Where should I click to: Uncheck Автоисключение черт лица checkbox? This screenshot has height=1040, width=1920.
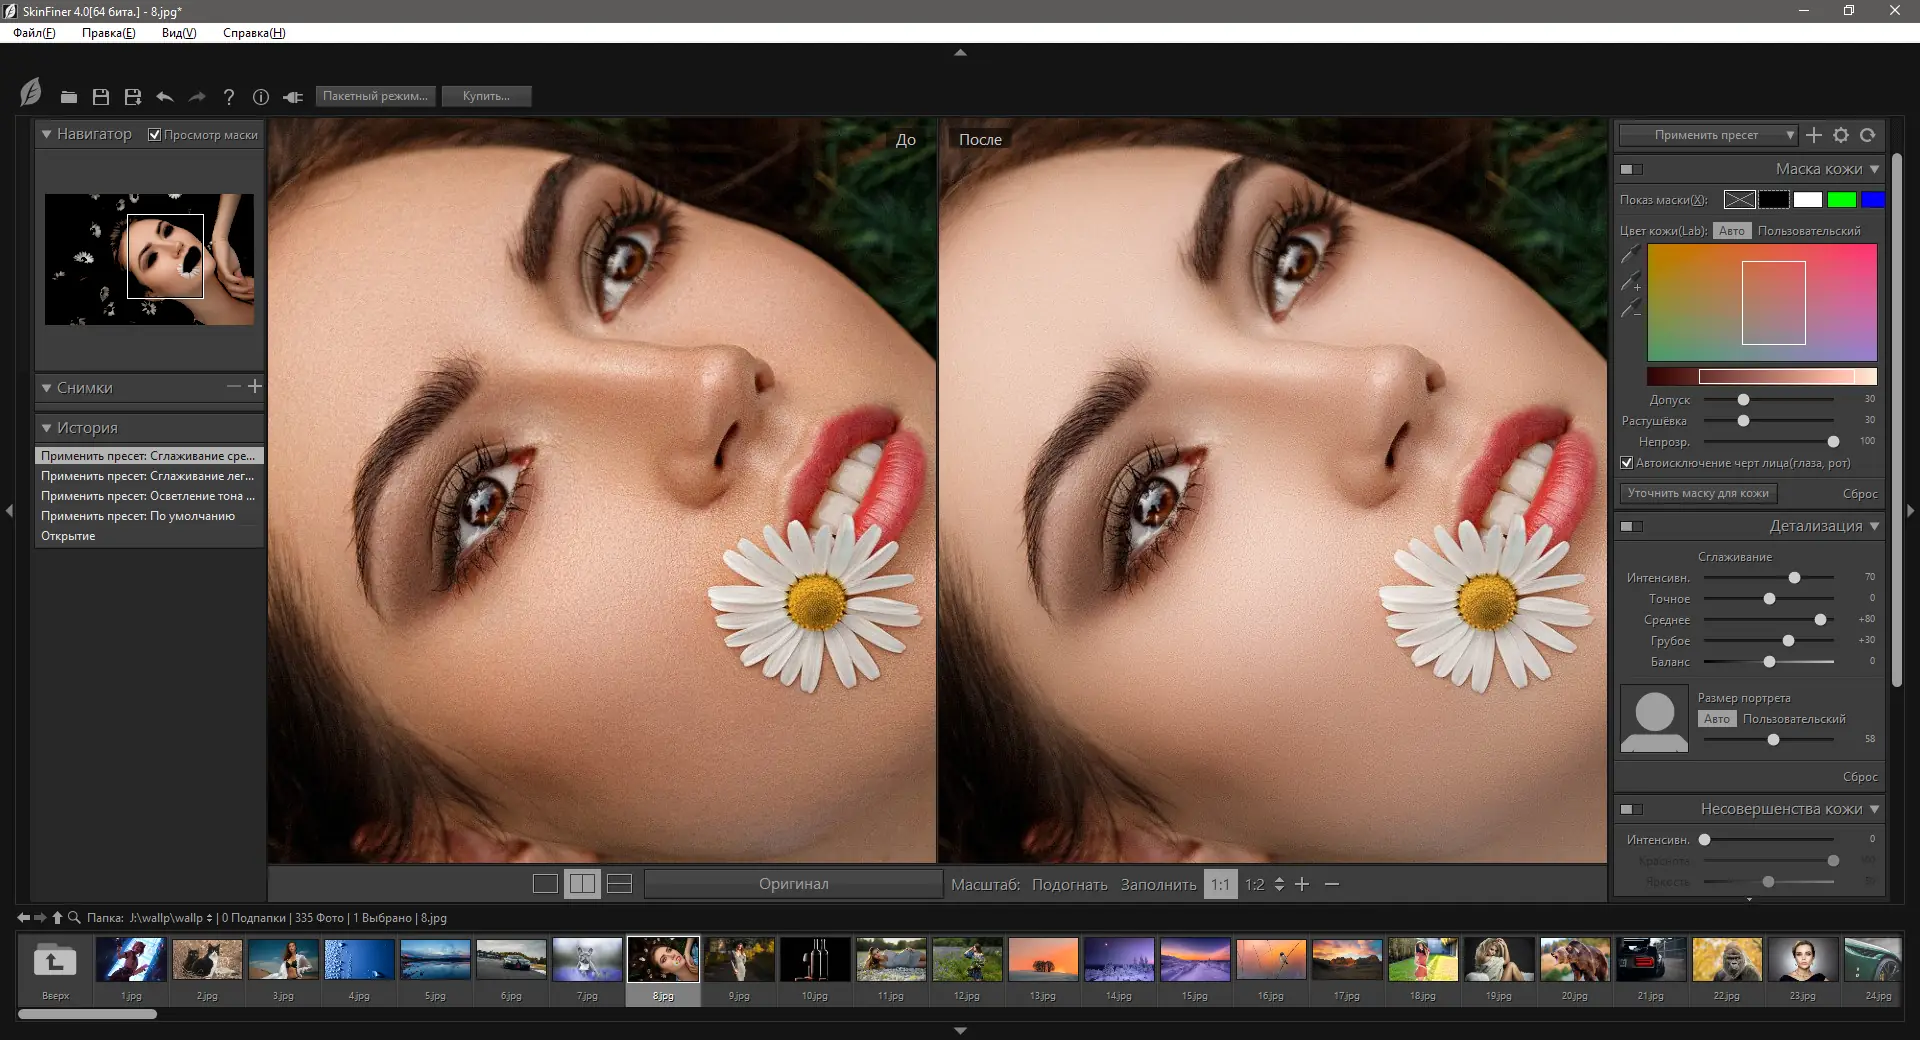(1627, 463)
